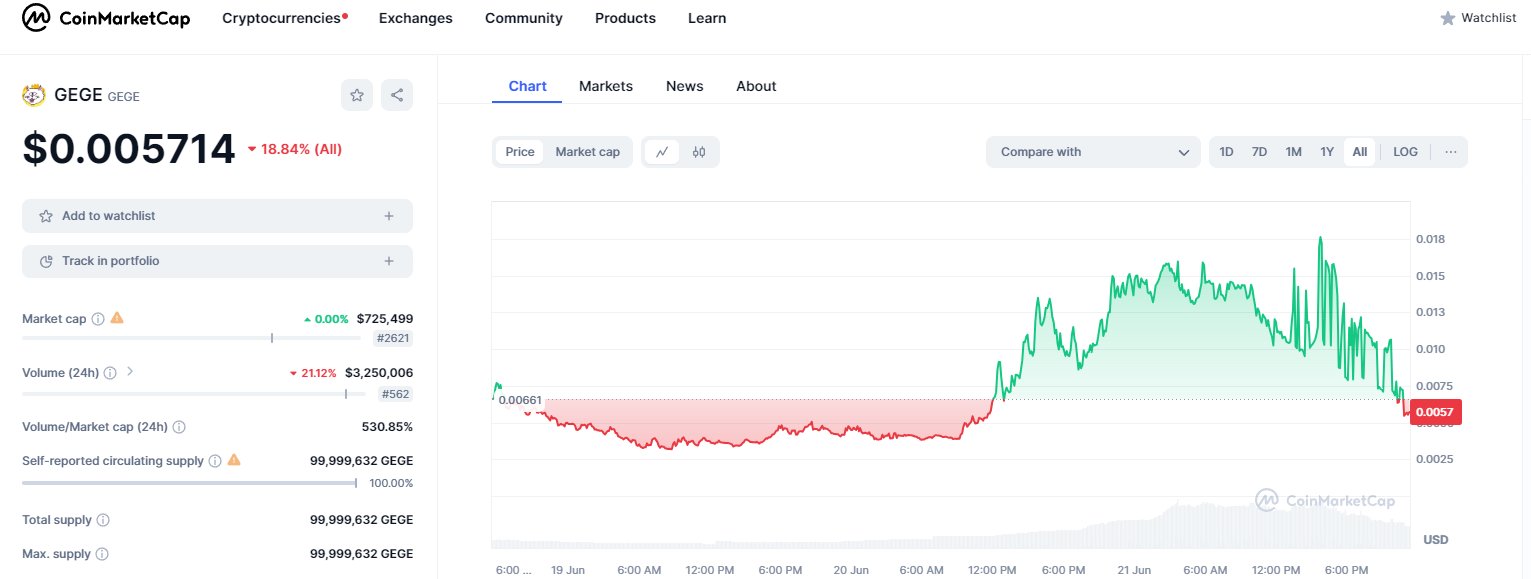1531x579 pixels.
Task: Open chart more options ellipsis
Action: tap(1451, 152)
